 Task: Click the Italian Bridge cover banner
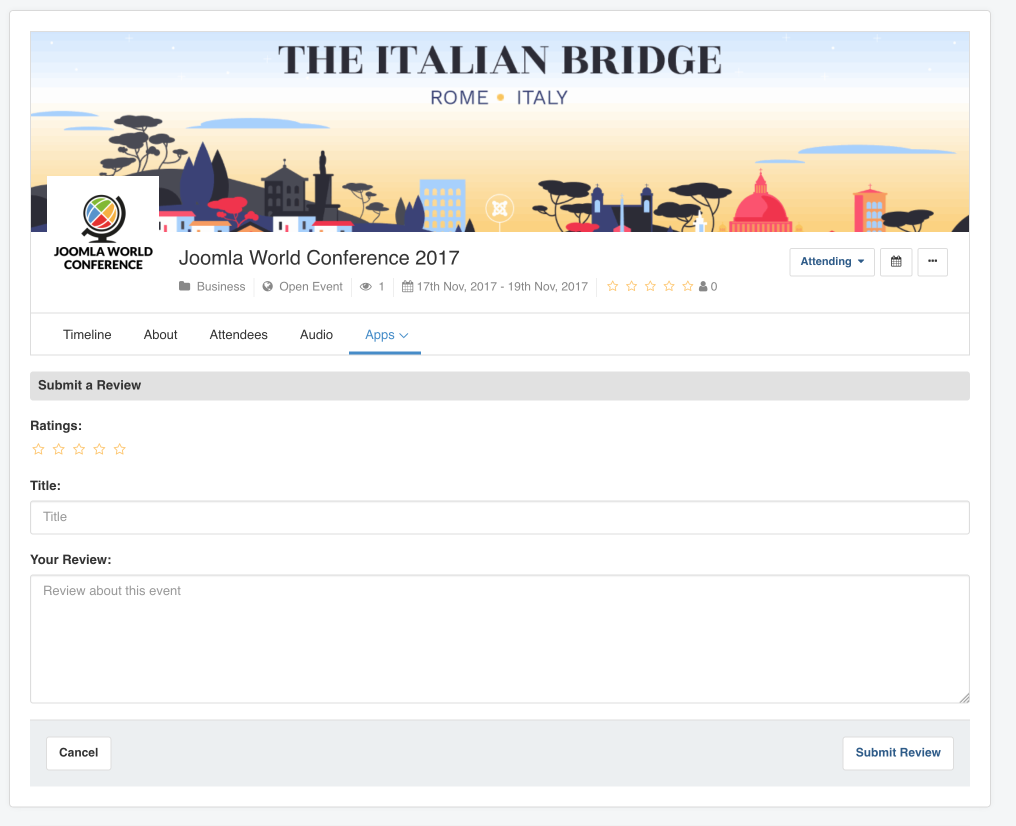(500, 132)
